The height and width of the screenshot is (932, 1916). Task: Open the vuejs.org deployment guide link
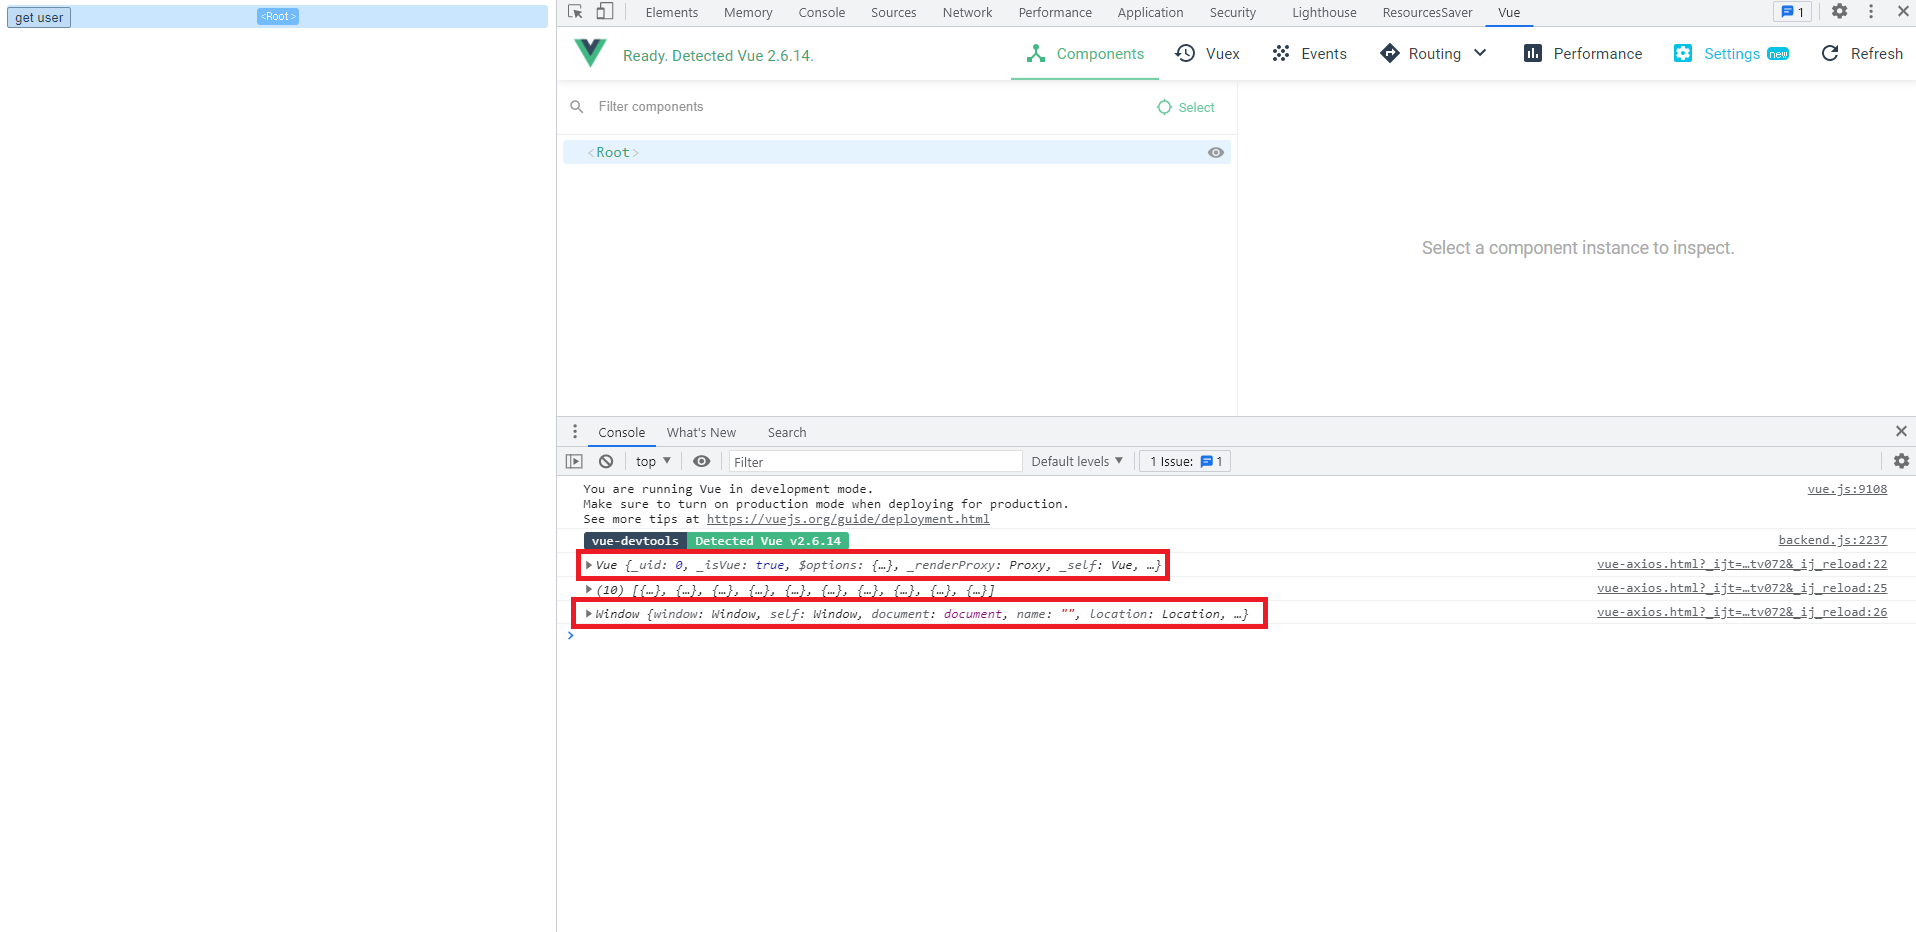pyautogui.click(x=847, y=519)
